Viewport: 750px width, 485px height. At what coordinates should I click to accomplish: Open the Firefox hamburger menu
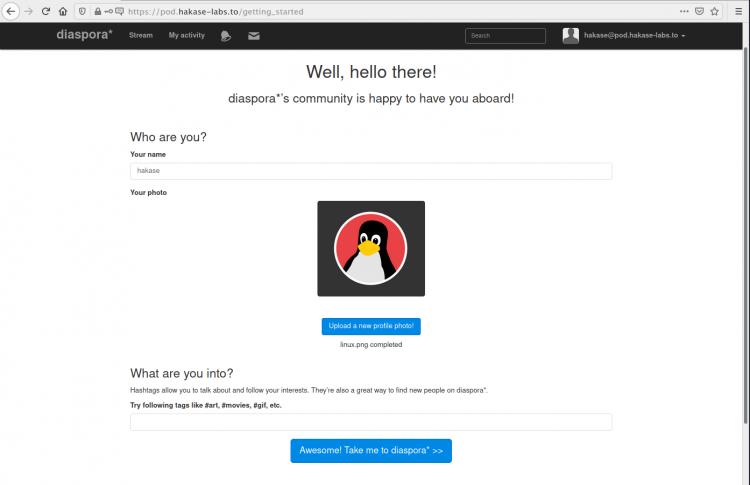738,11
